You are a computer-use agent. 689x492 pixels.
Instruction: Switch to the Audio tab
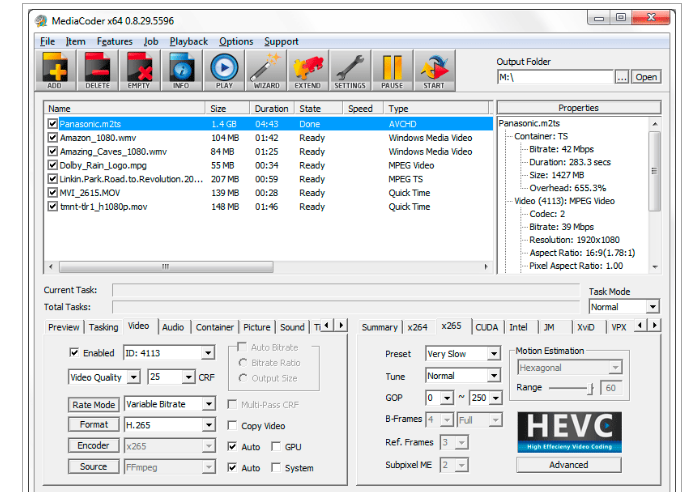click(x=172, y=327)
